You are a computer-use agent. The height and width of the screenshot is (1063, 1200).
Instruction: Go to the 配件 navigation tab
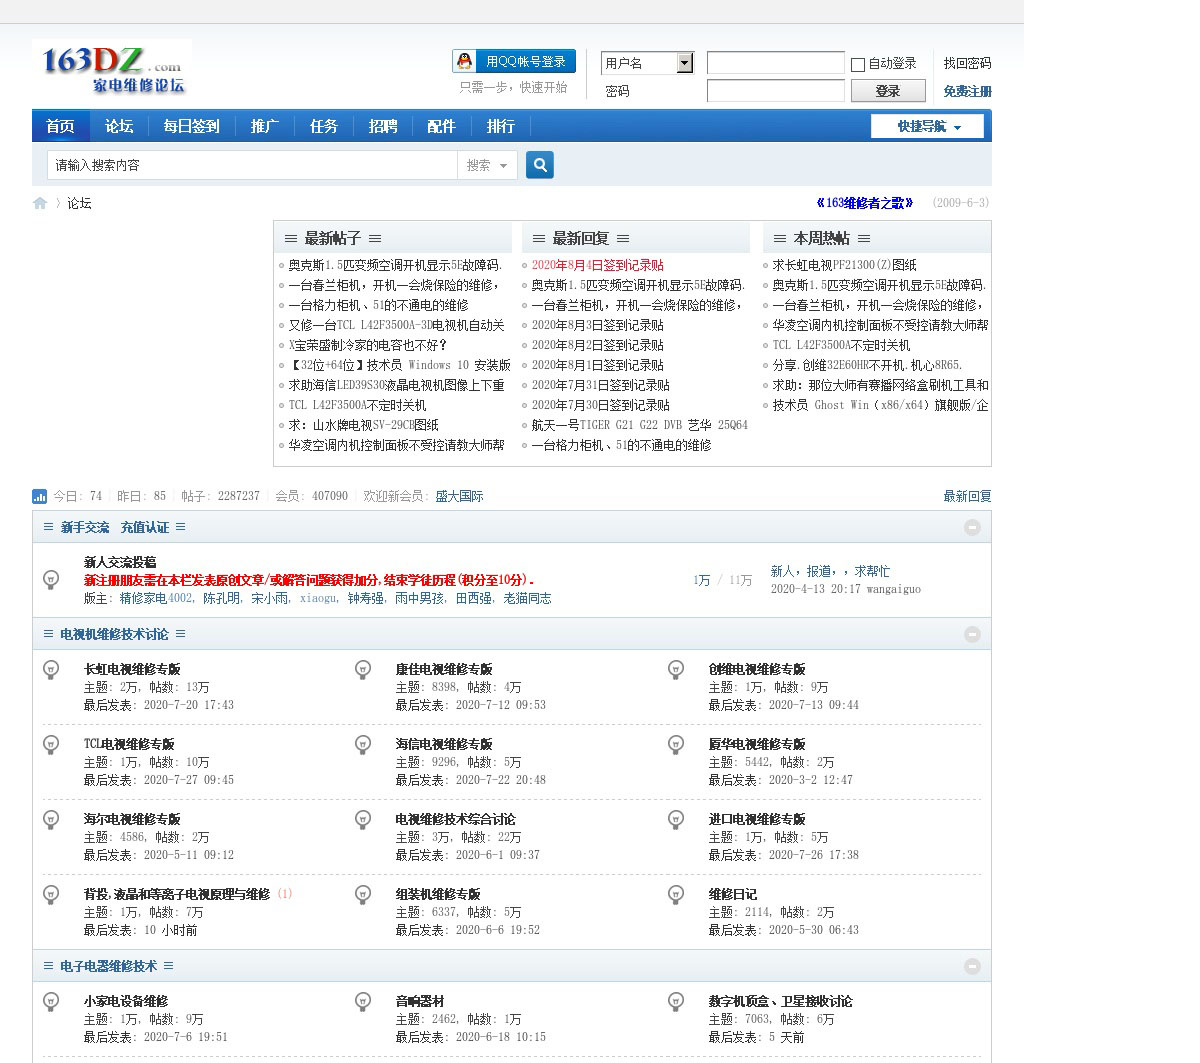[x=441, y=126]
